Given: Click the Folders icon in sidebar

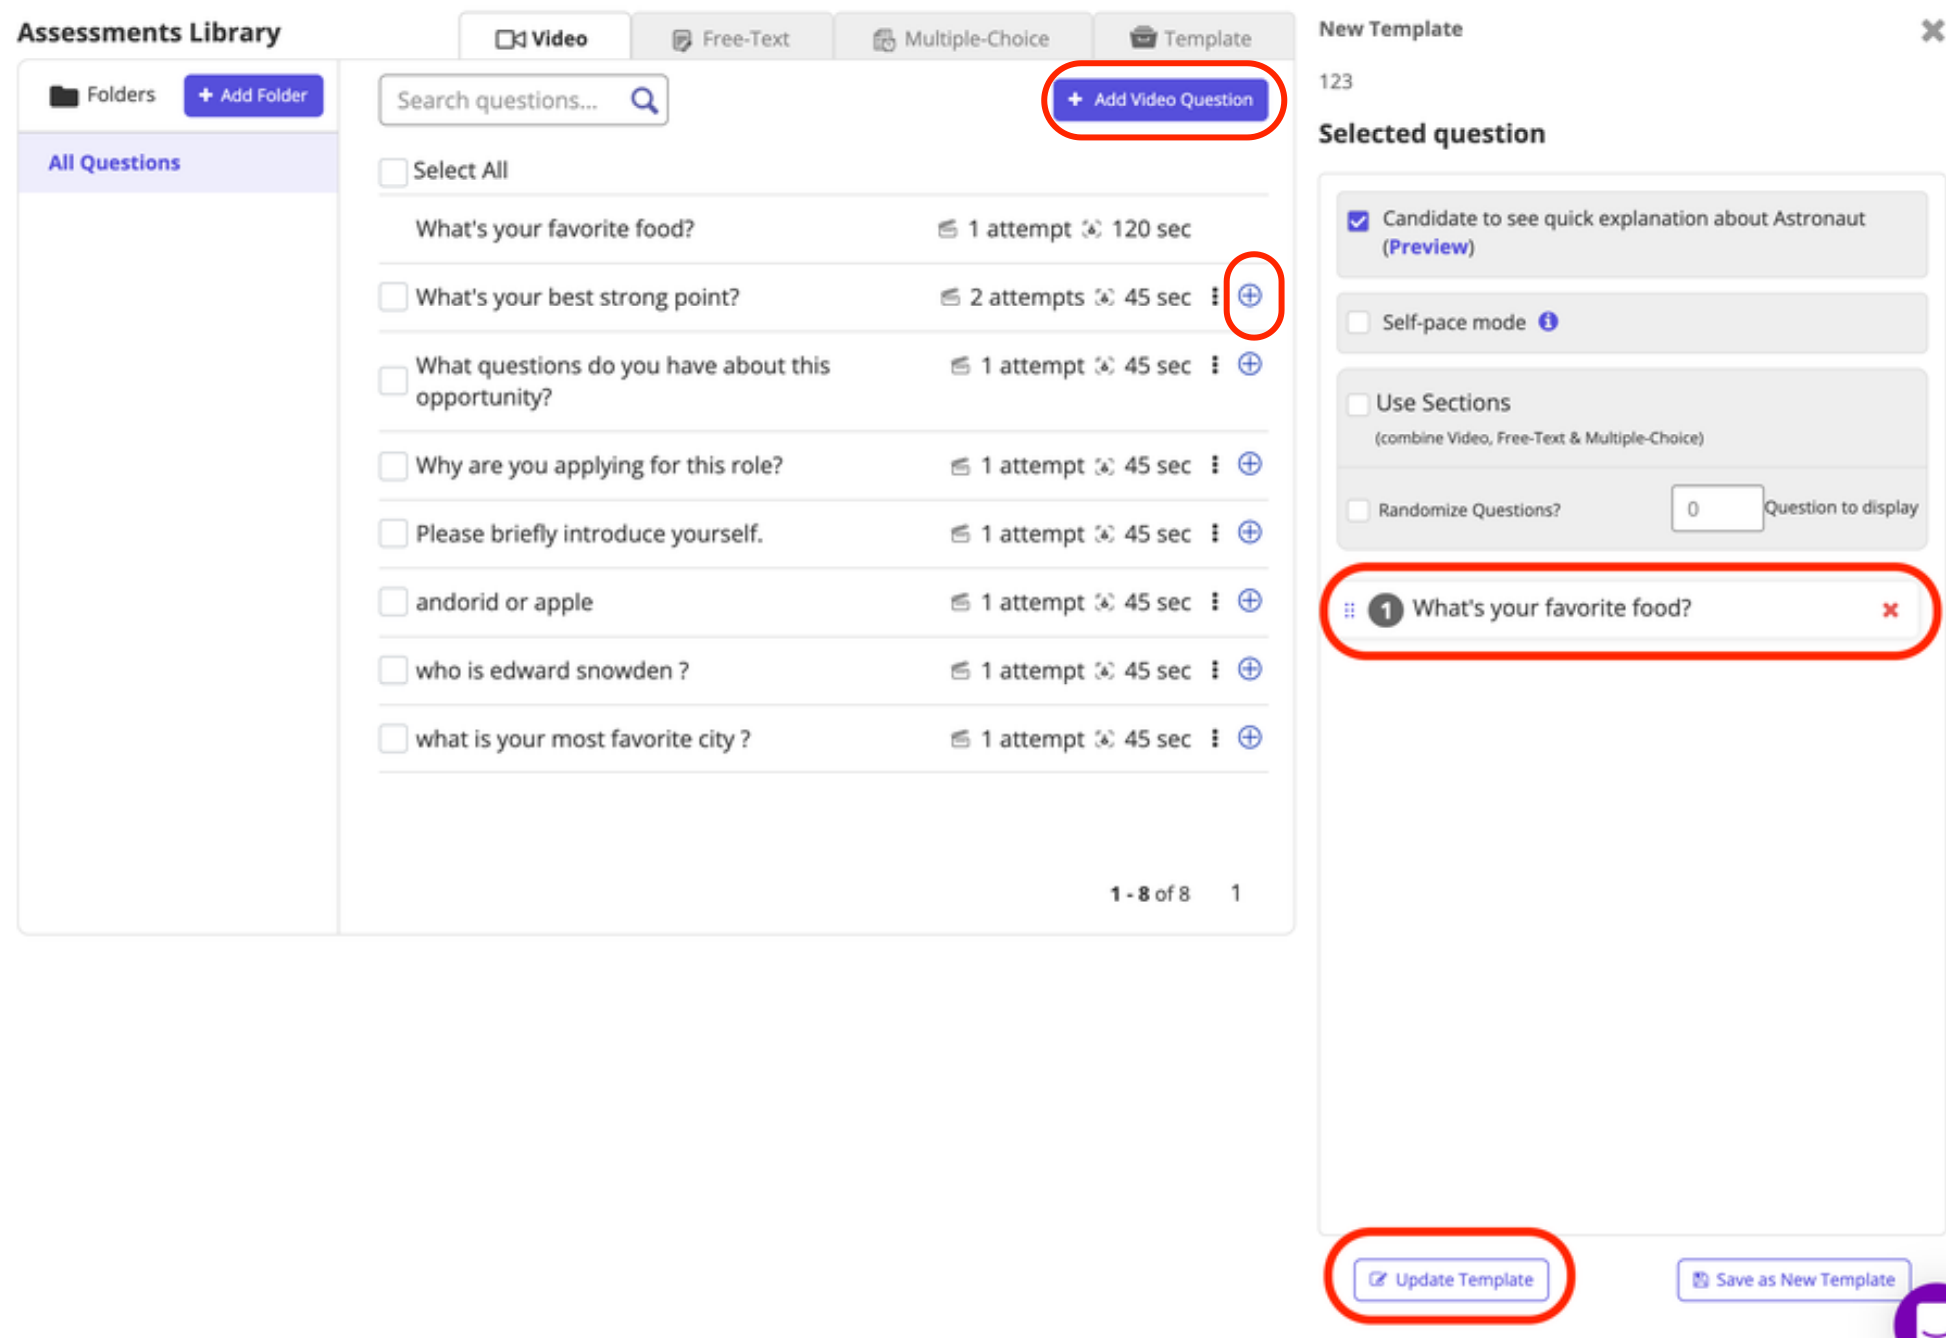Looking at the screenshot, I should pyautogui.click(x=64, y=96).
